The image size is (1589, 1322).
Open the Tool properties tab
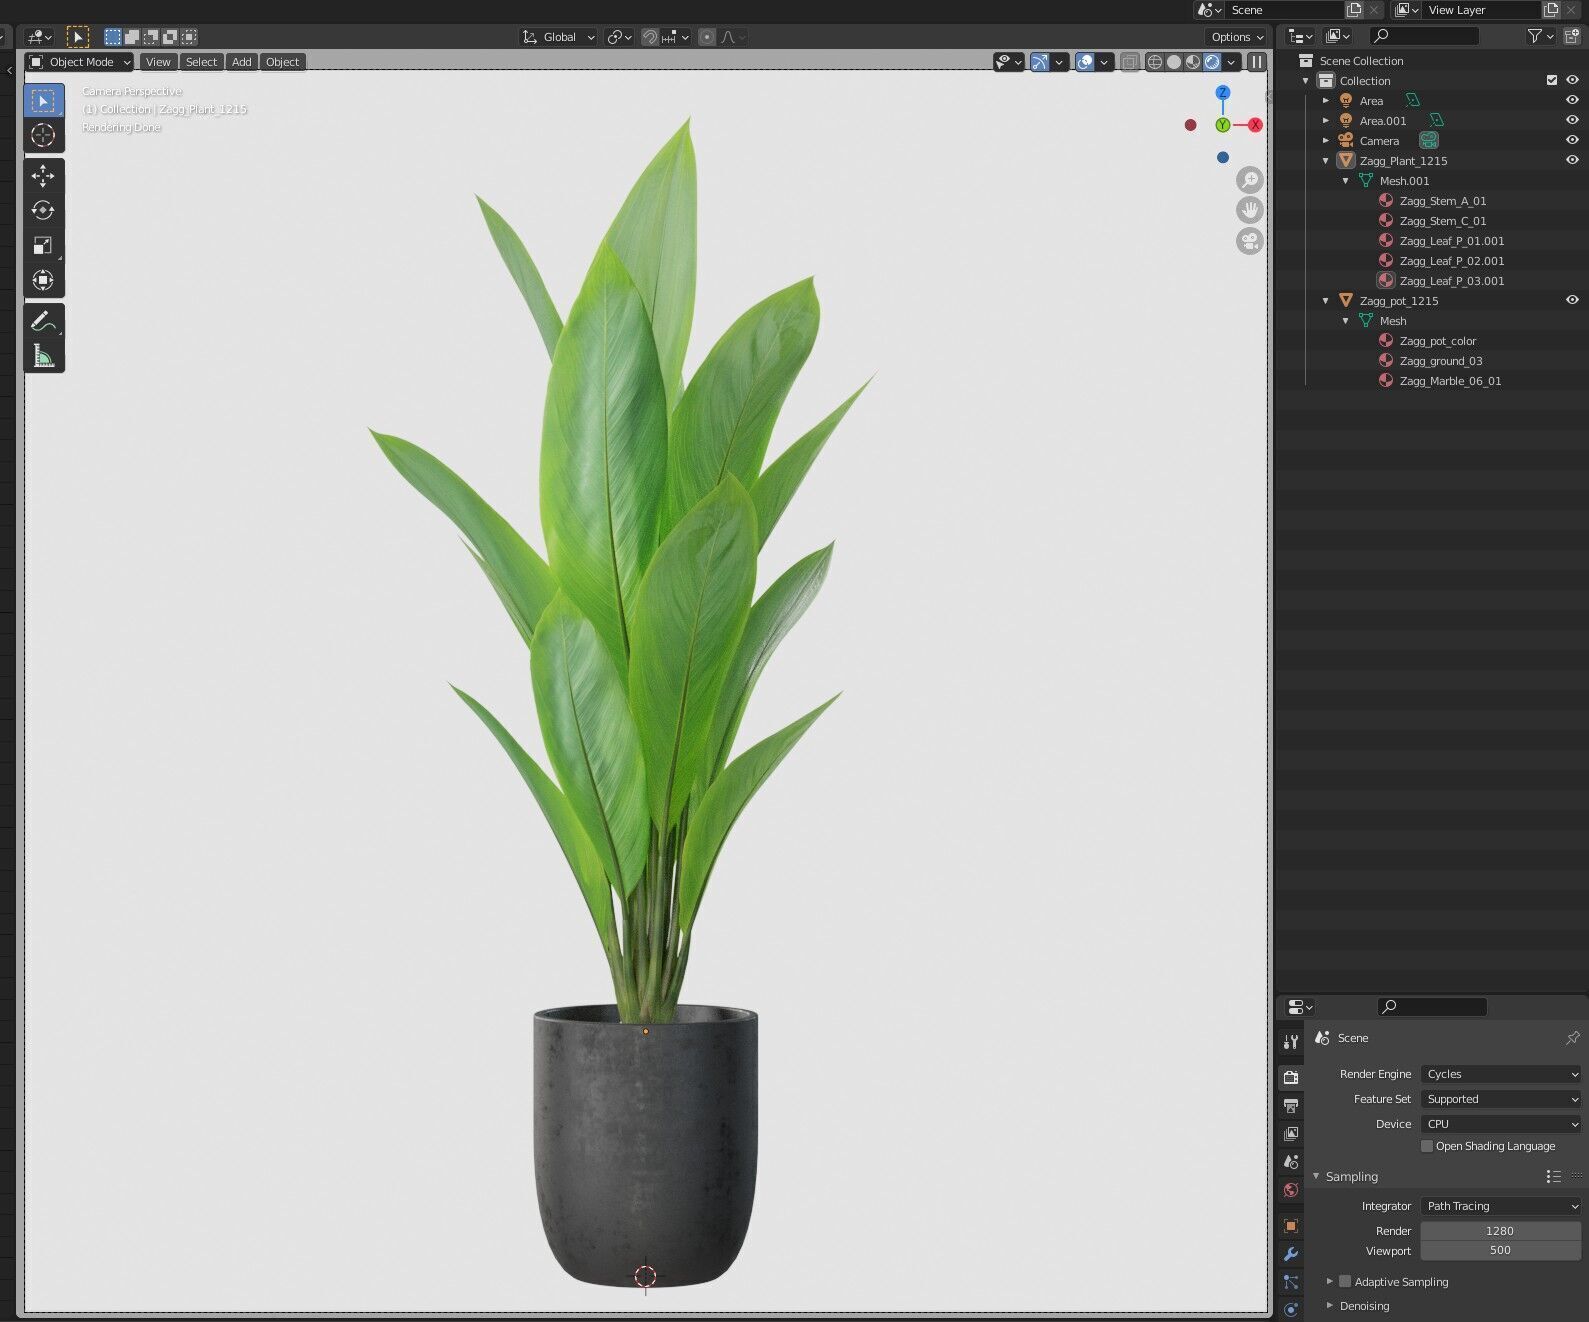point(1291,1042)
